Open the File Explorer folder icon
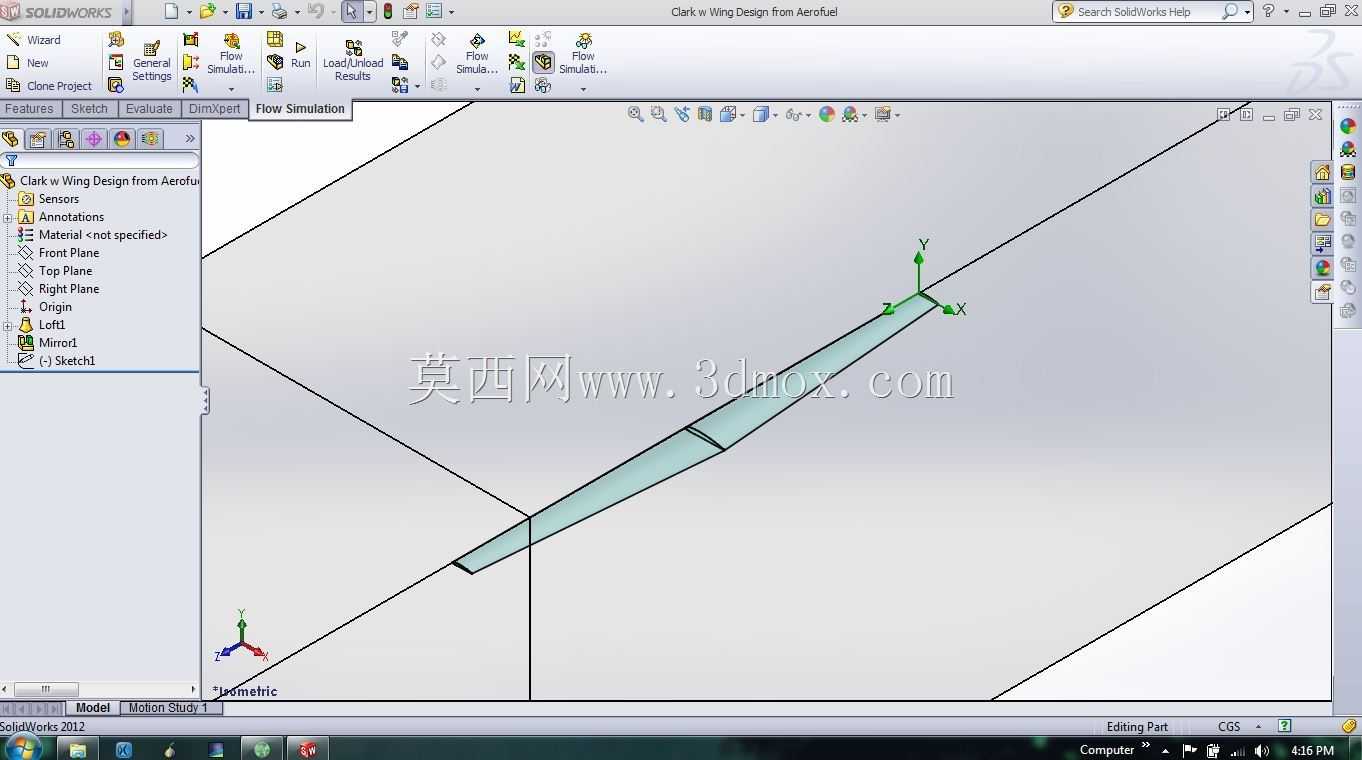 click(x=1322, y=220)
